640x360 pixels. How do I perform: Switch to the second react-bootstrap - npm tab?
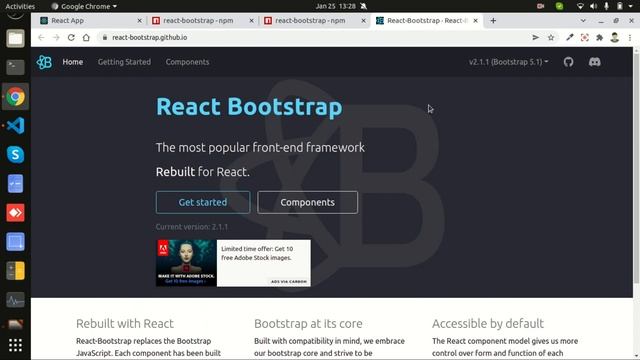[x=314, y=20]
